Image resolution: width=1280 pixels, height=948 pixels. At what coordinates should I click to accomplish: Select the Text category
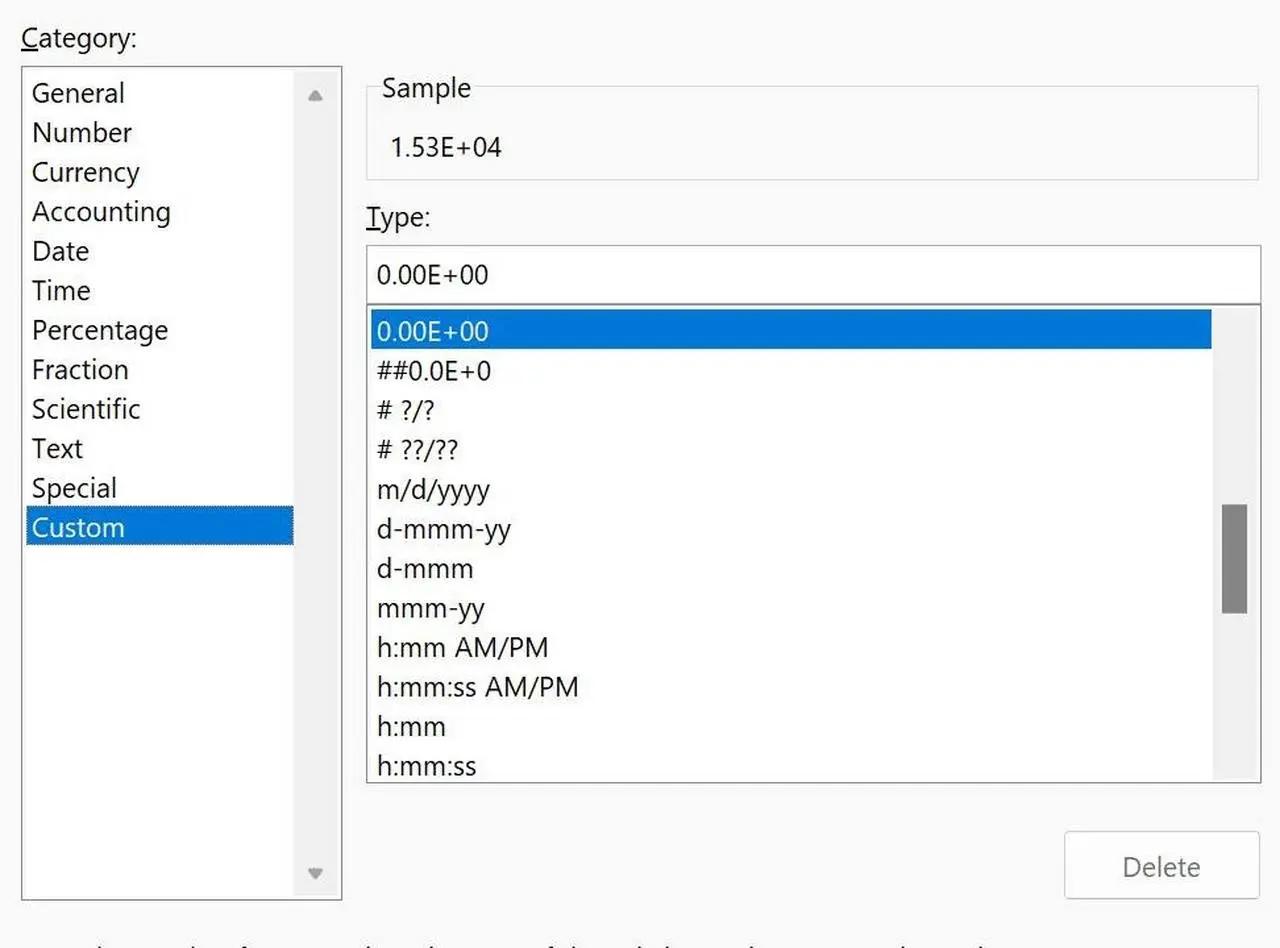click(160, 449)
